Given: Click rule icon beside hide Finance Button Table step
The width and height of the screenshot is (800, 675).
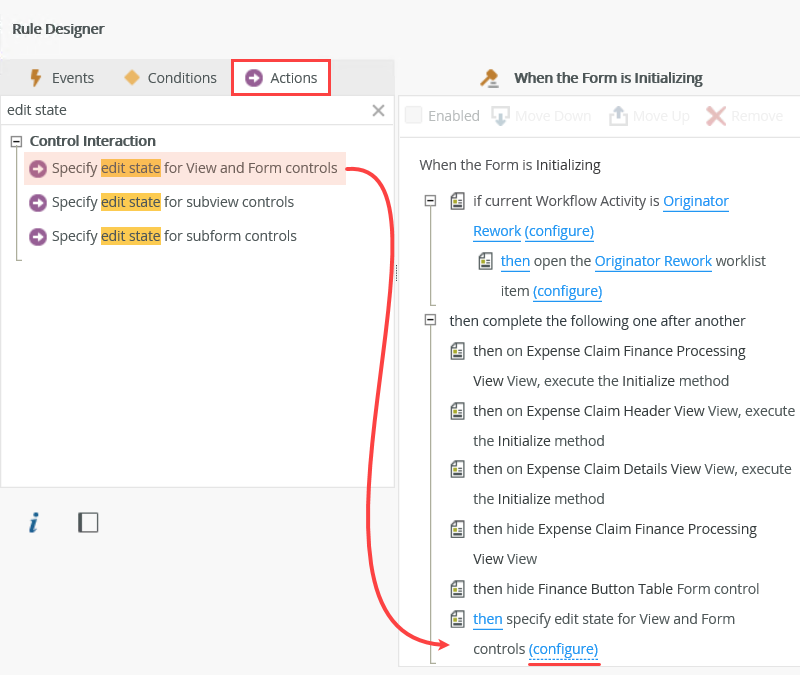Looking at the screenshot, I should (458, 589).
